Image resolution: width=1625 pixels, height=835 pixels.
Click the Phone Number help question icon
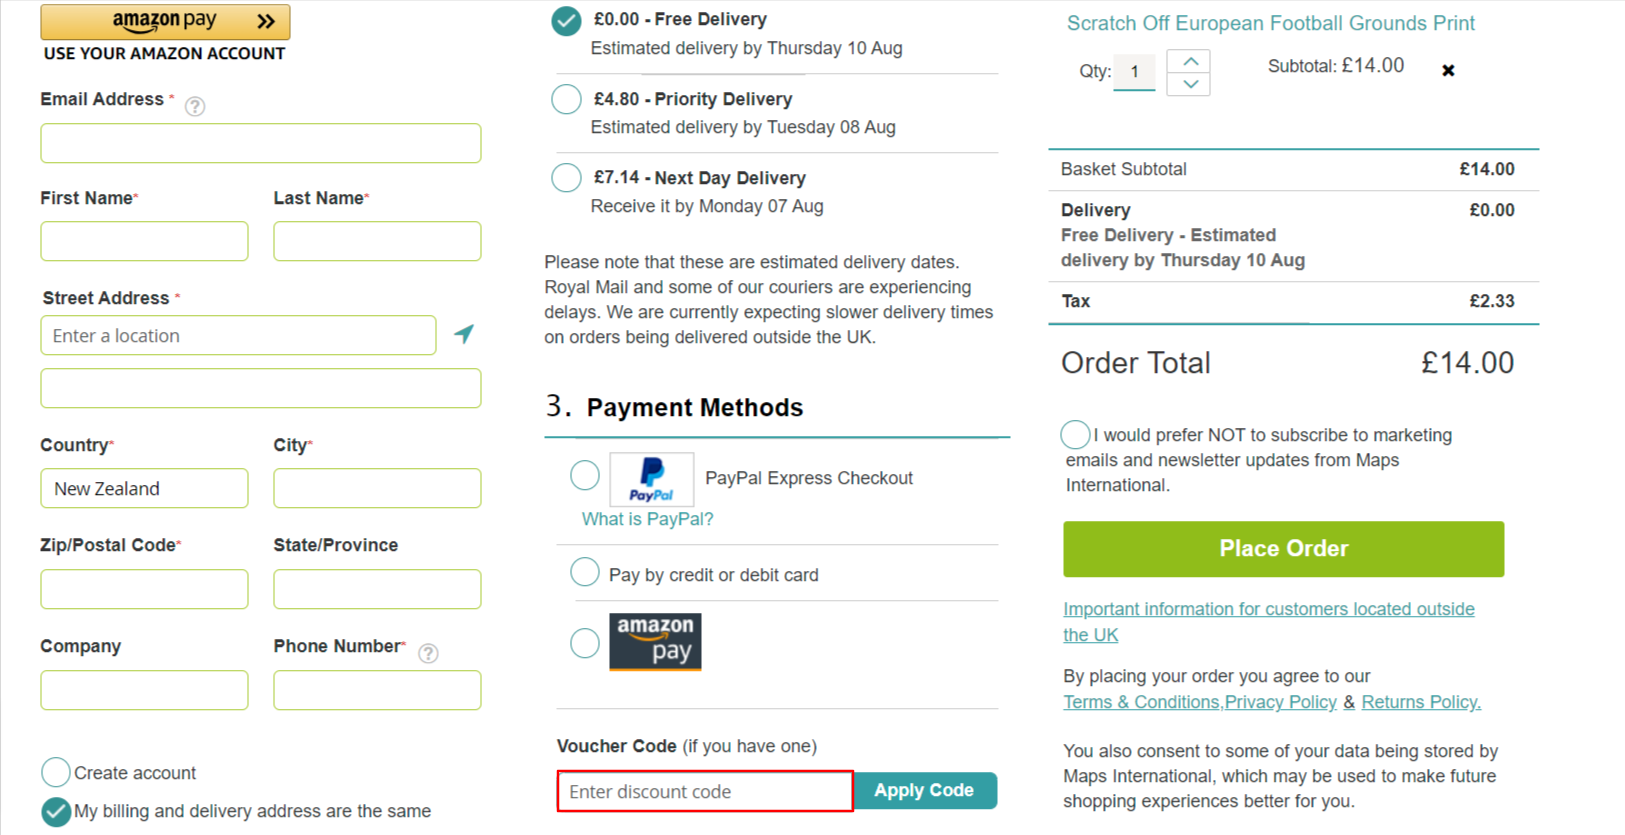click(428, 653)
